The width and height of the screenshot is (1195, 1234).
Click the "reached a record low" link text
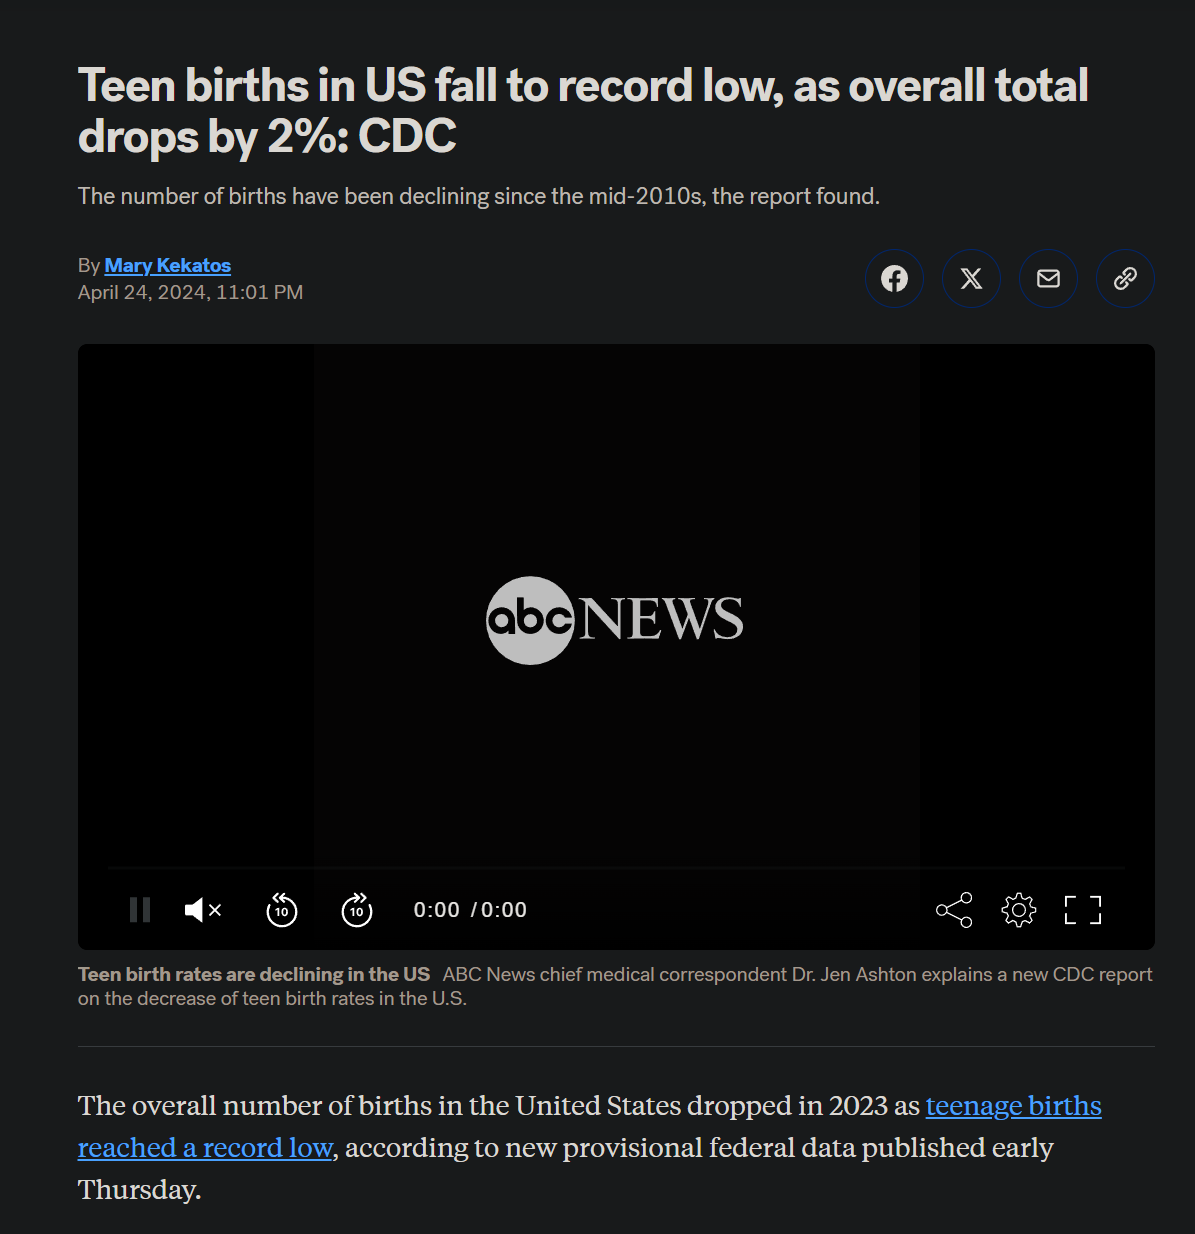coord(205,1148)
